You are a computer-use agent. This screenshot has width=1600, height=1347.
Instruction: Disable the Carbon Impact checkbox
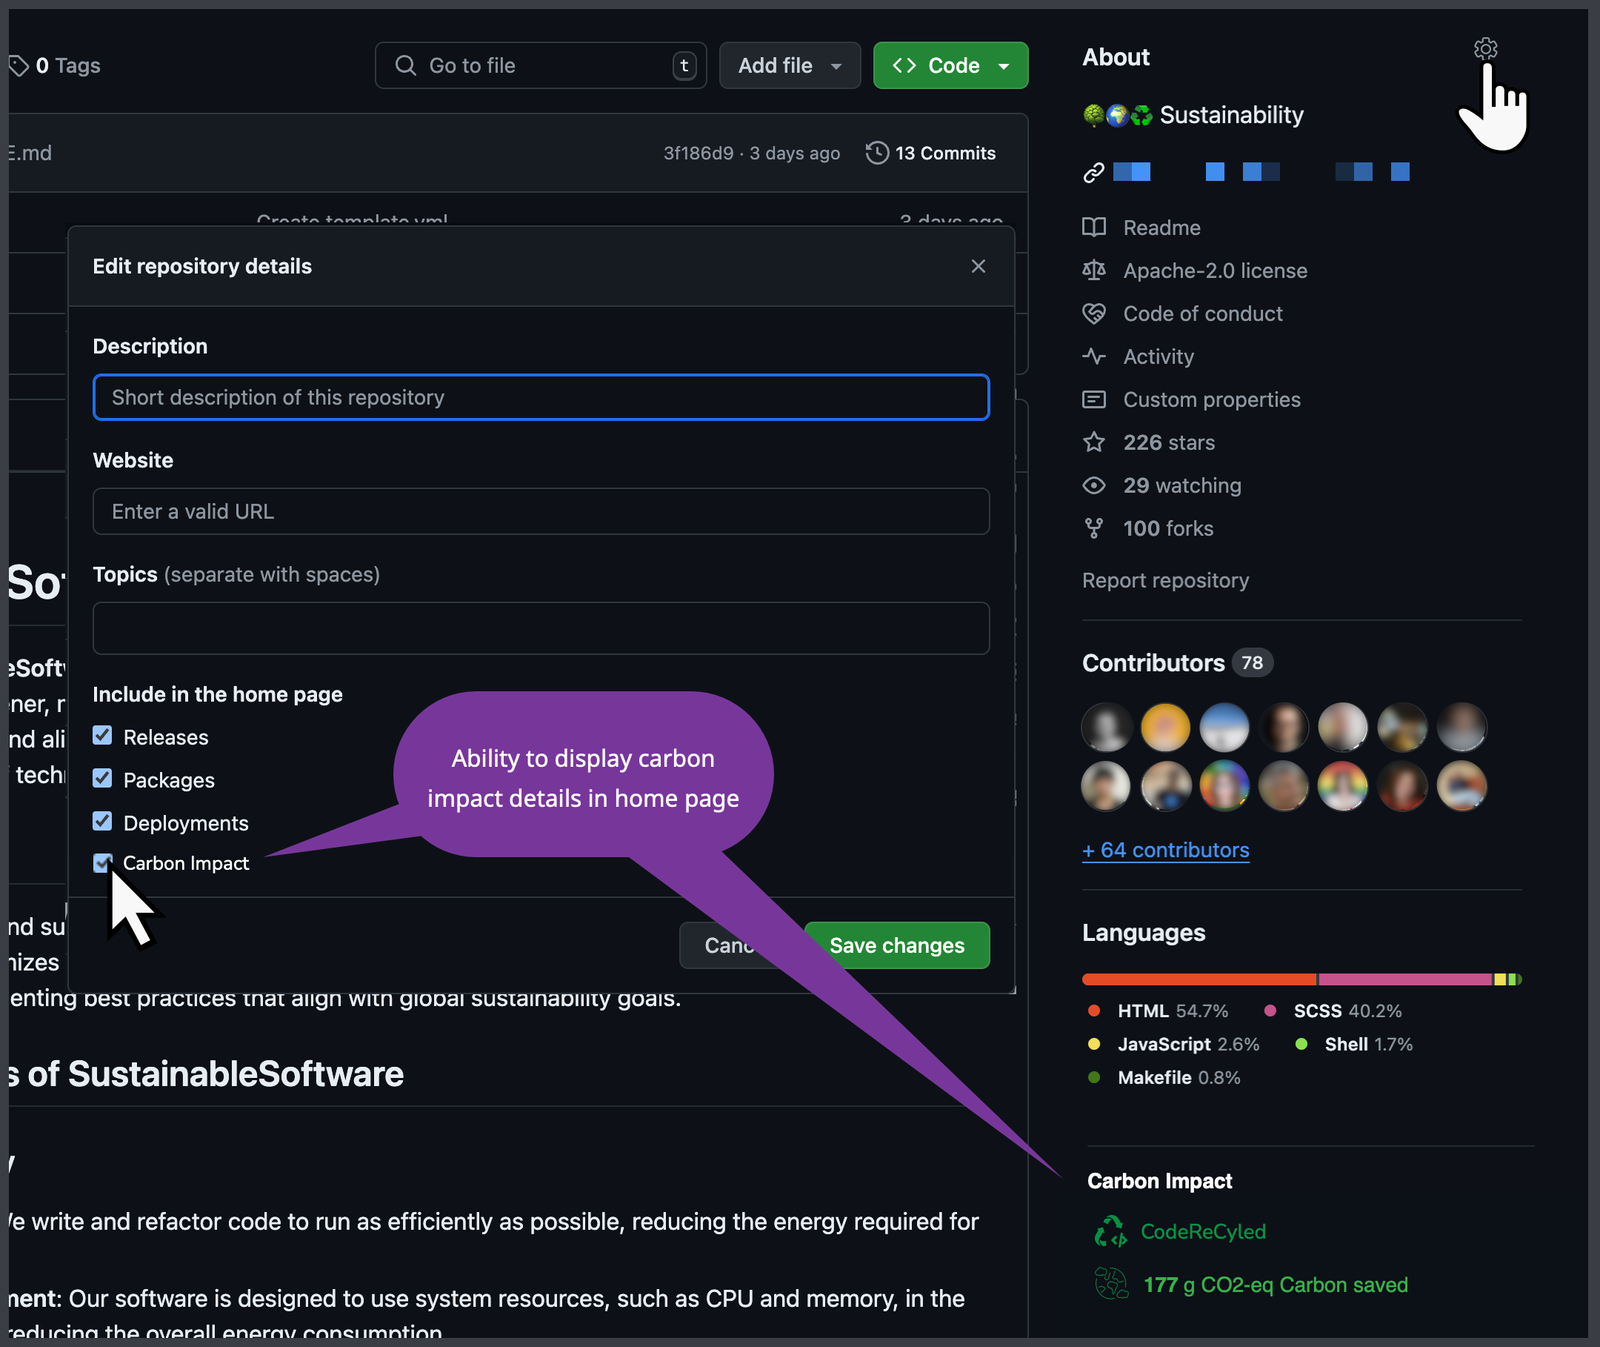103,862
